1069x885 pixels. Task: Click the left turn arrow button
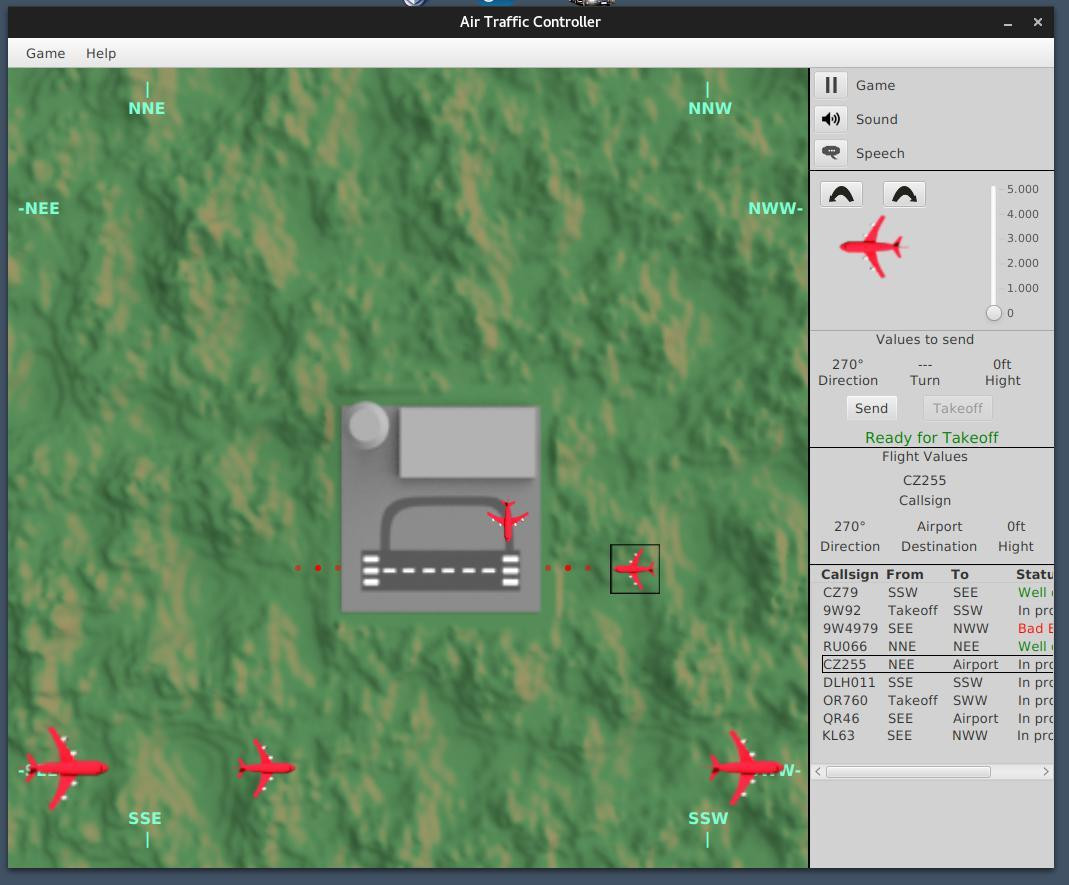[x=841, y=194]
